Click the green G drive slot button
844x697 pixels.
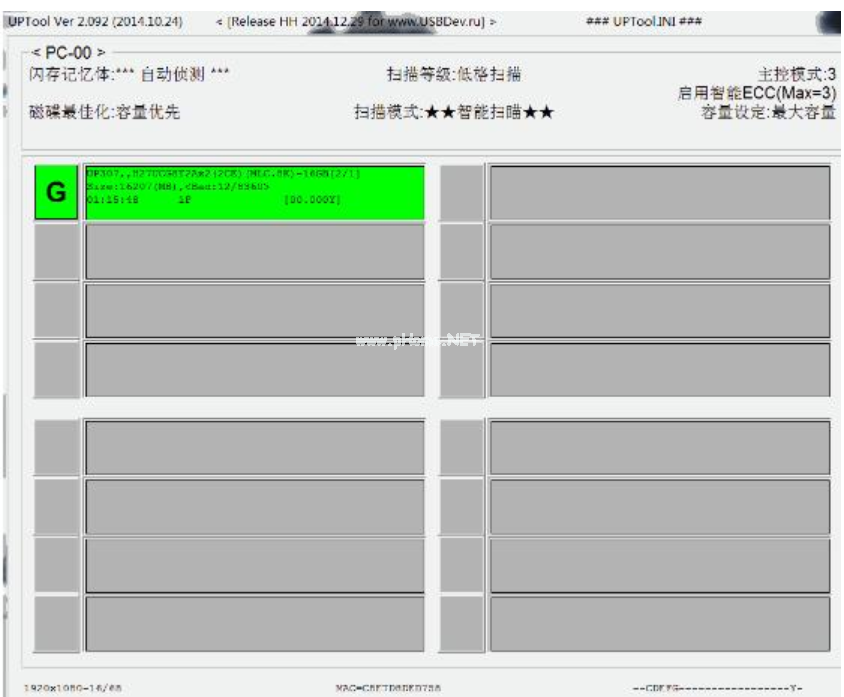click(x=57, y=192)
